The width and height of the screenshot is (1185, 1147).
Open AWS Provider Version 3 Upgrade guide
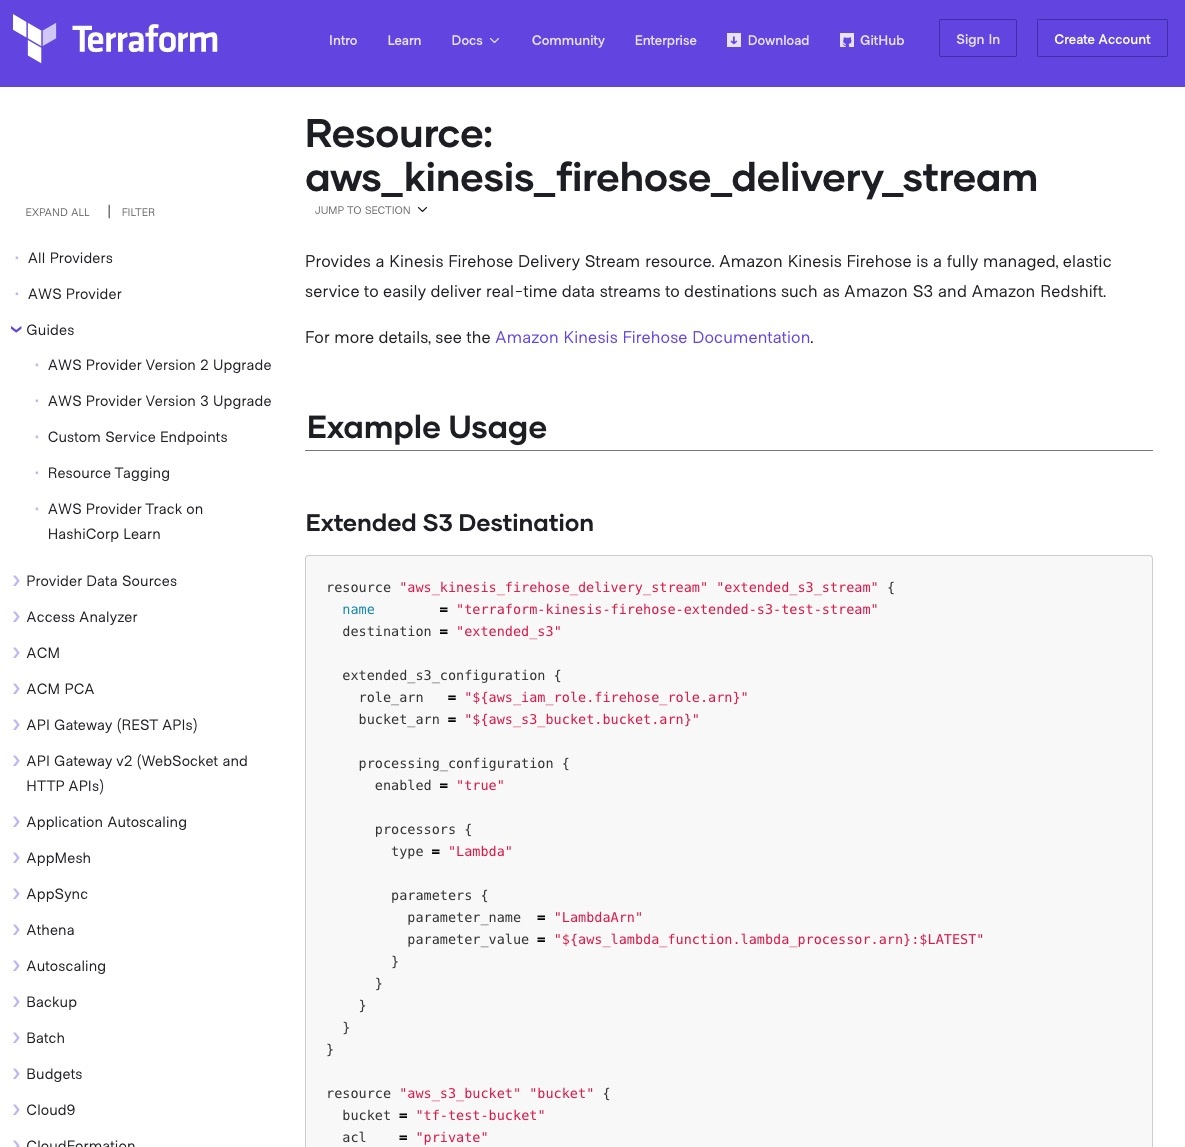[159, 401]
